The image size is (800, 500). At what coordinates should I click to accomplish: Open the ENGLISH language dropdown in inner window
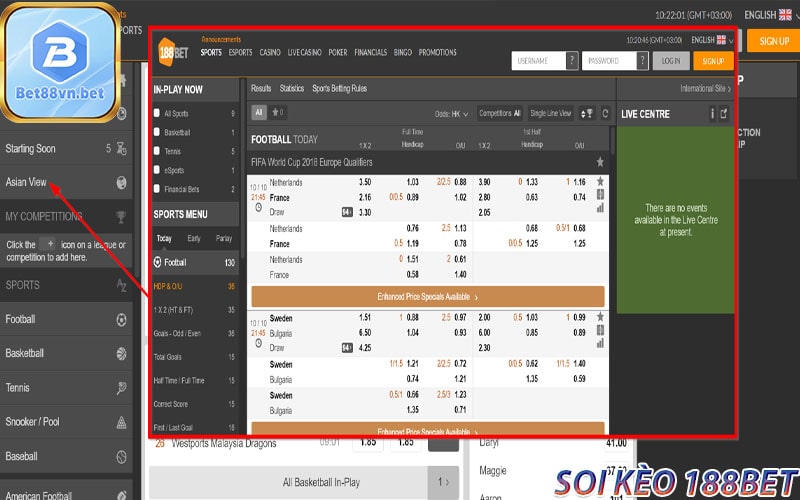(712, 40)
